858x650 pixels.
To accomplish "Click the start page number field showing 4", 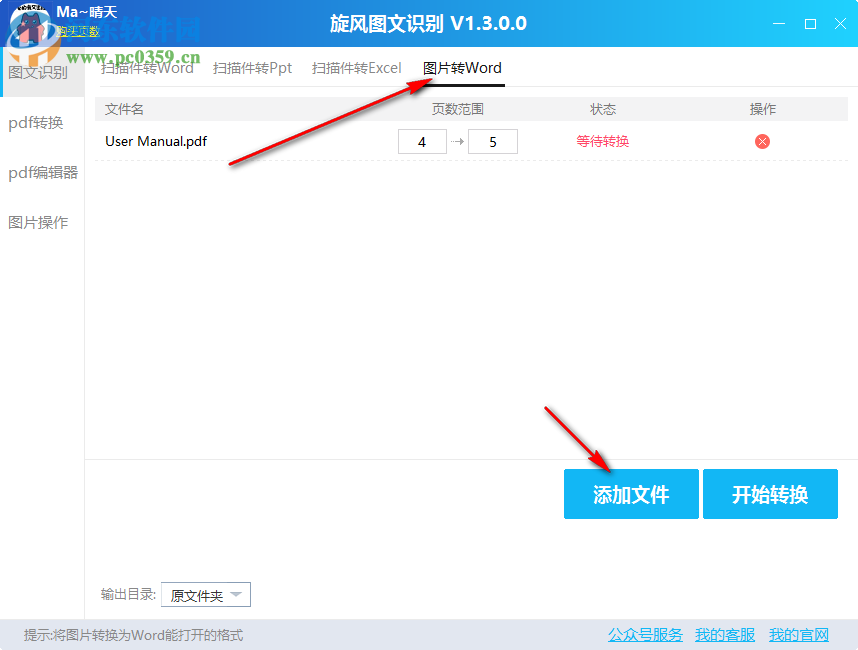I will [422, 141].
